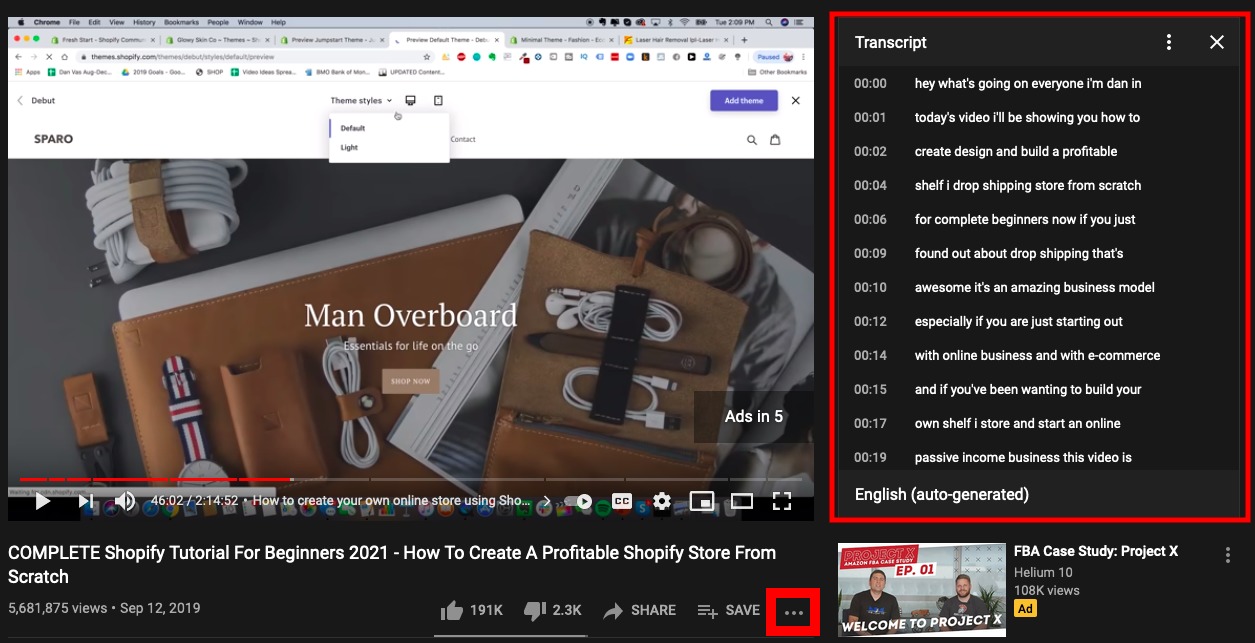Activate the miniplayer
Screen dimensions: 1255x643
click(x=702, y=501)
